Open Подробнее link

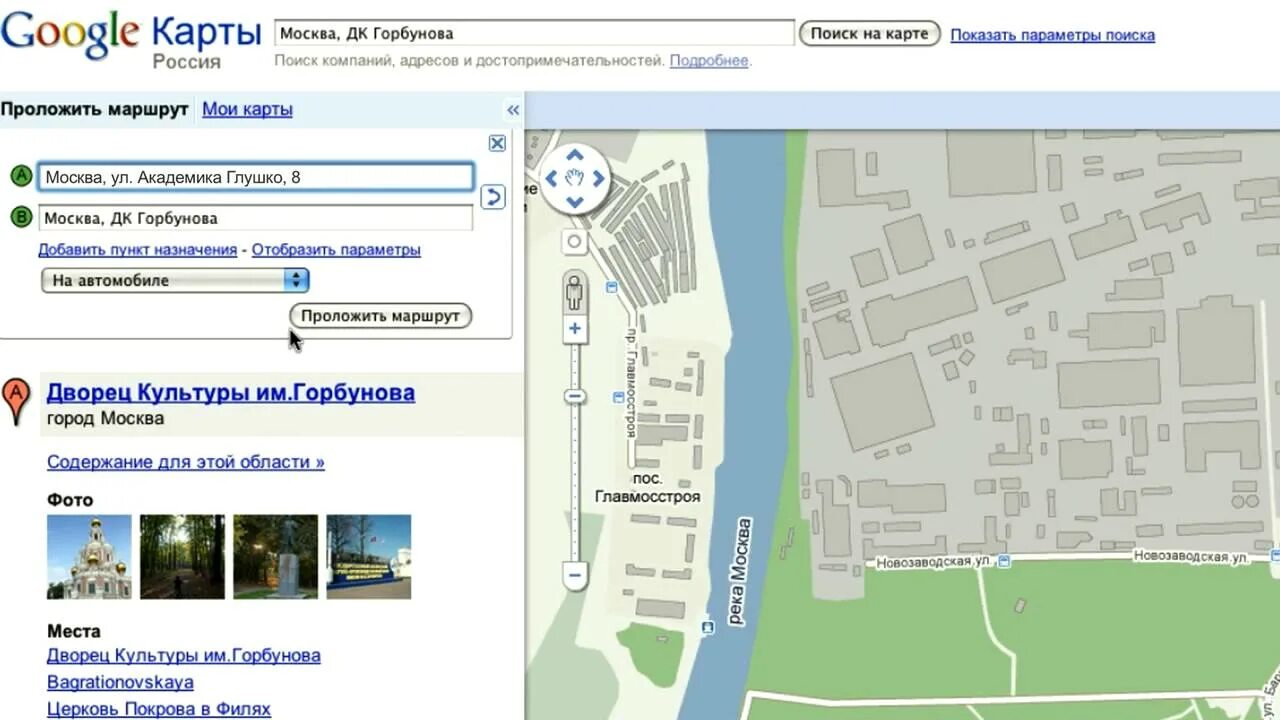tap(709, 60)
